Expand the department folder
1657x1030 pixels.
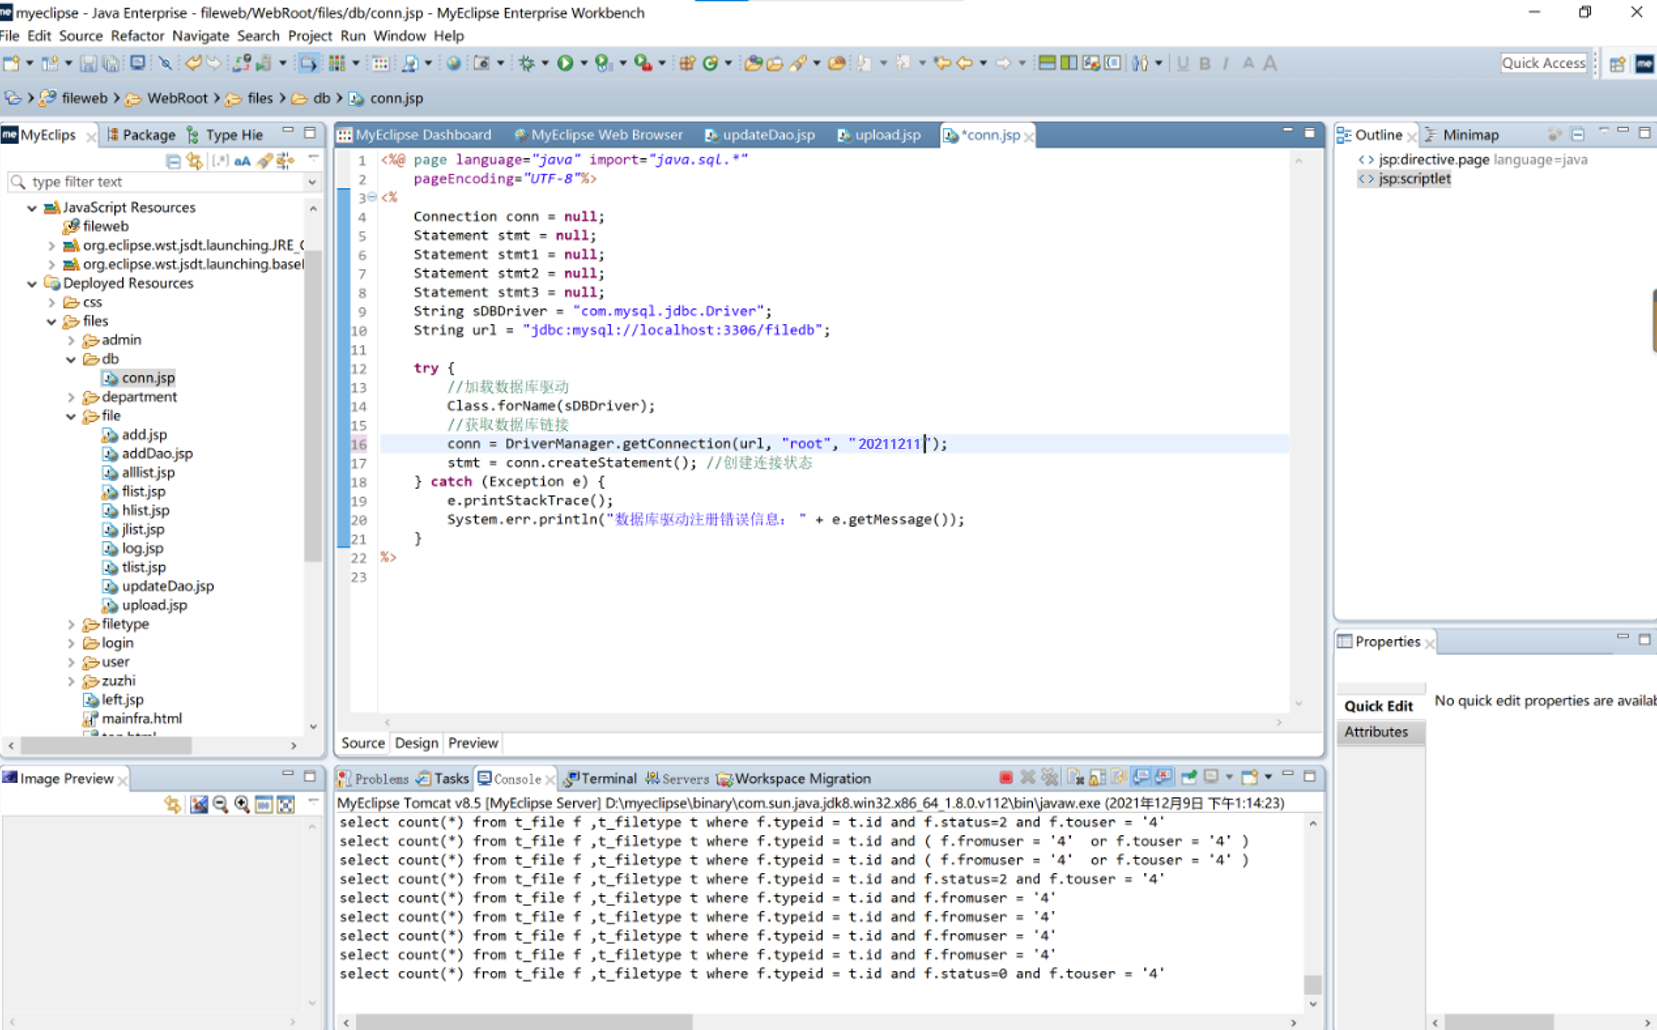click(x=71, y=397)
